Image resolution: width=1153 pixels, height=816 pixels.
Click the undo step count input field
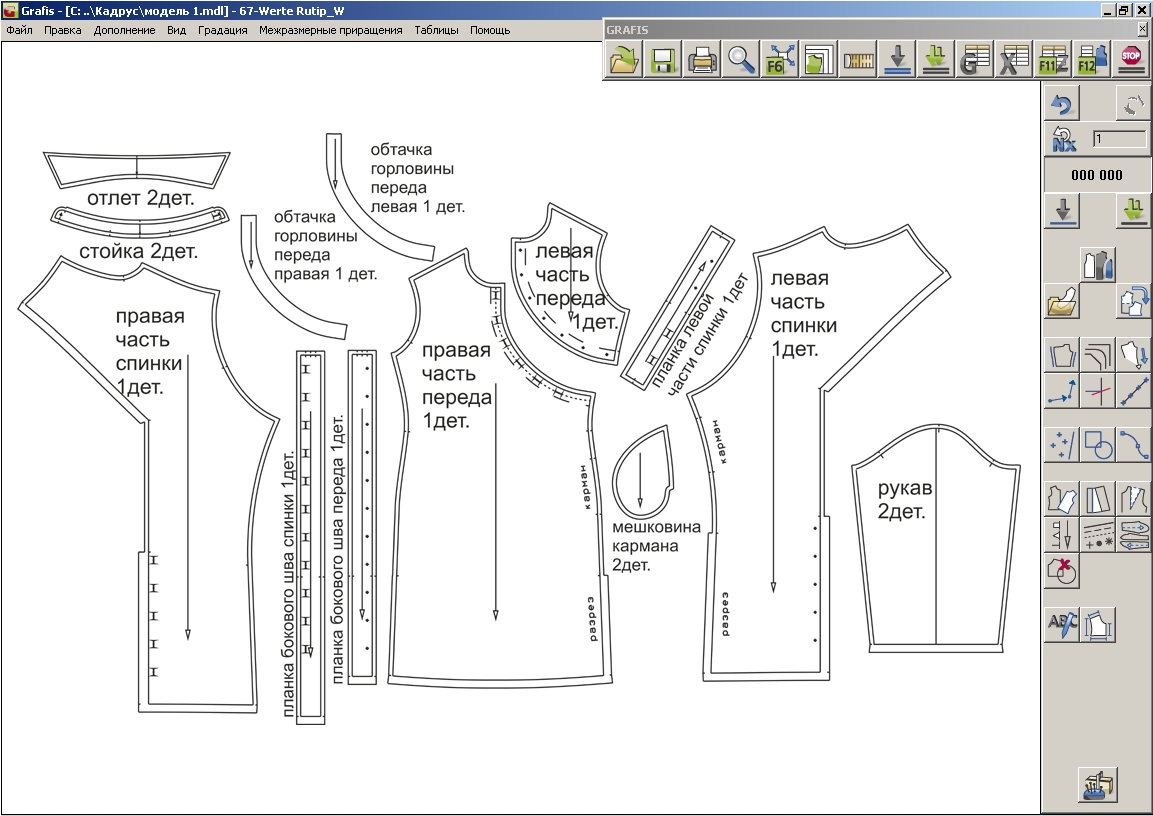coord(1119,139)
